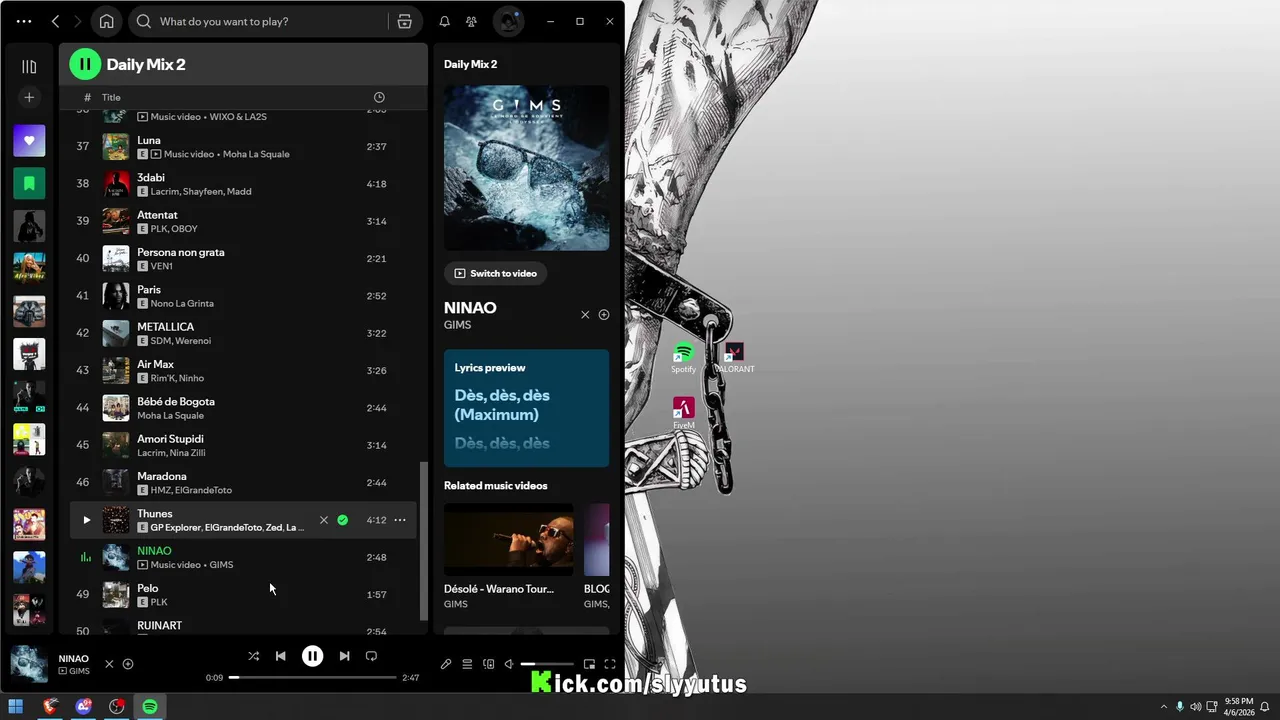Add NINAO to library from Now Playing panel
Image resolution: width=1280 pixels, height=720 pixels.
[604, 315]
